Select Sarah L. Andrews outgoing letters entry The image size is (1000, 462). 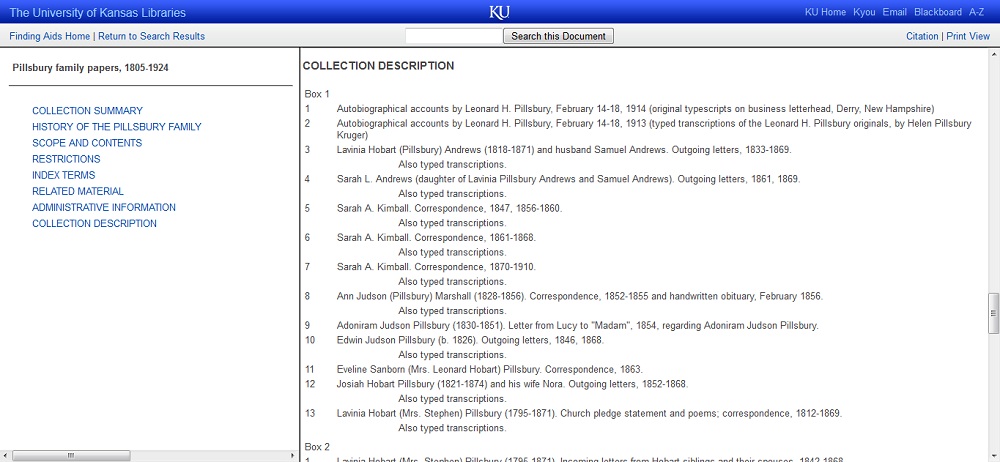568,179
